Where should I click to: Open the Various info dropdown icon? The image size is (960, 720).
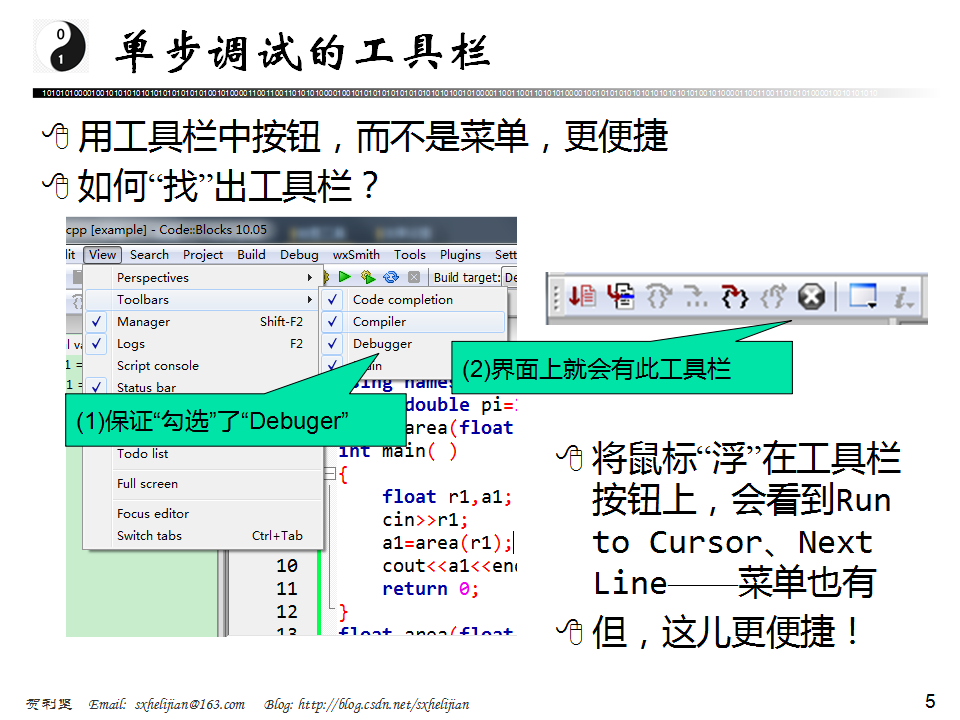tap(904, 297)
